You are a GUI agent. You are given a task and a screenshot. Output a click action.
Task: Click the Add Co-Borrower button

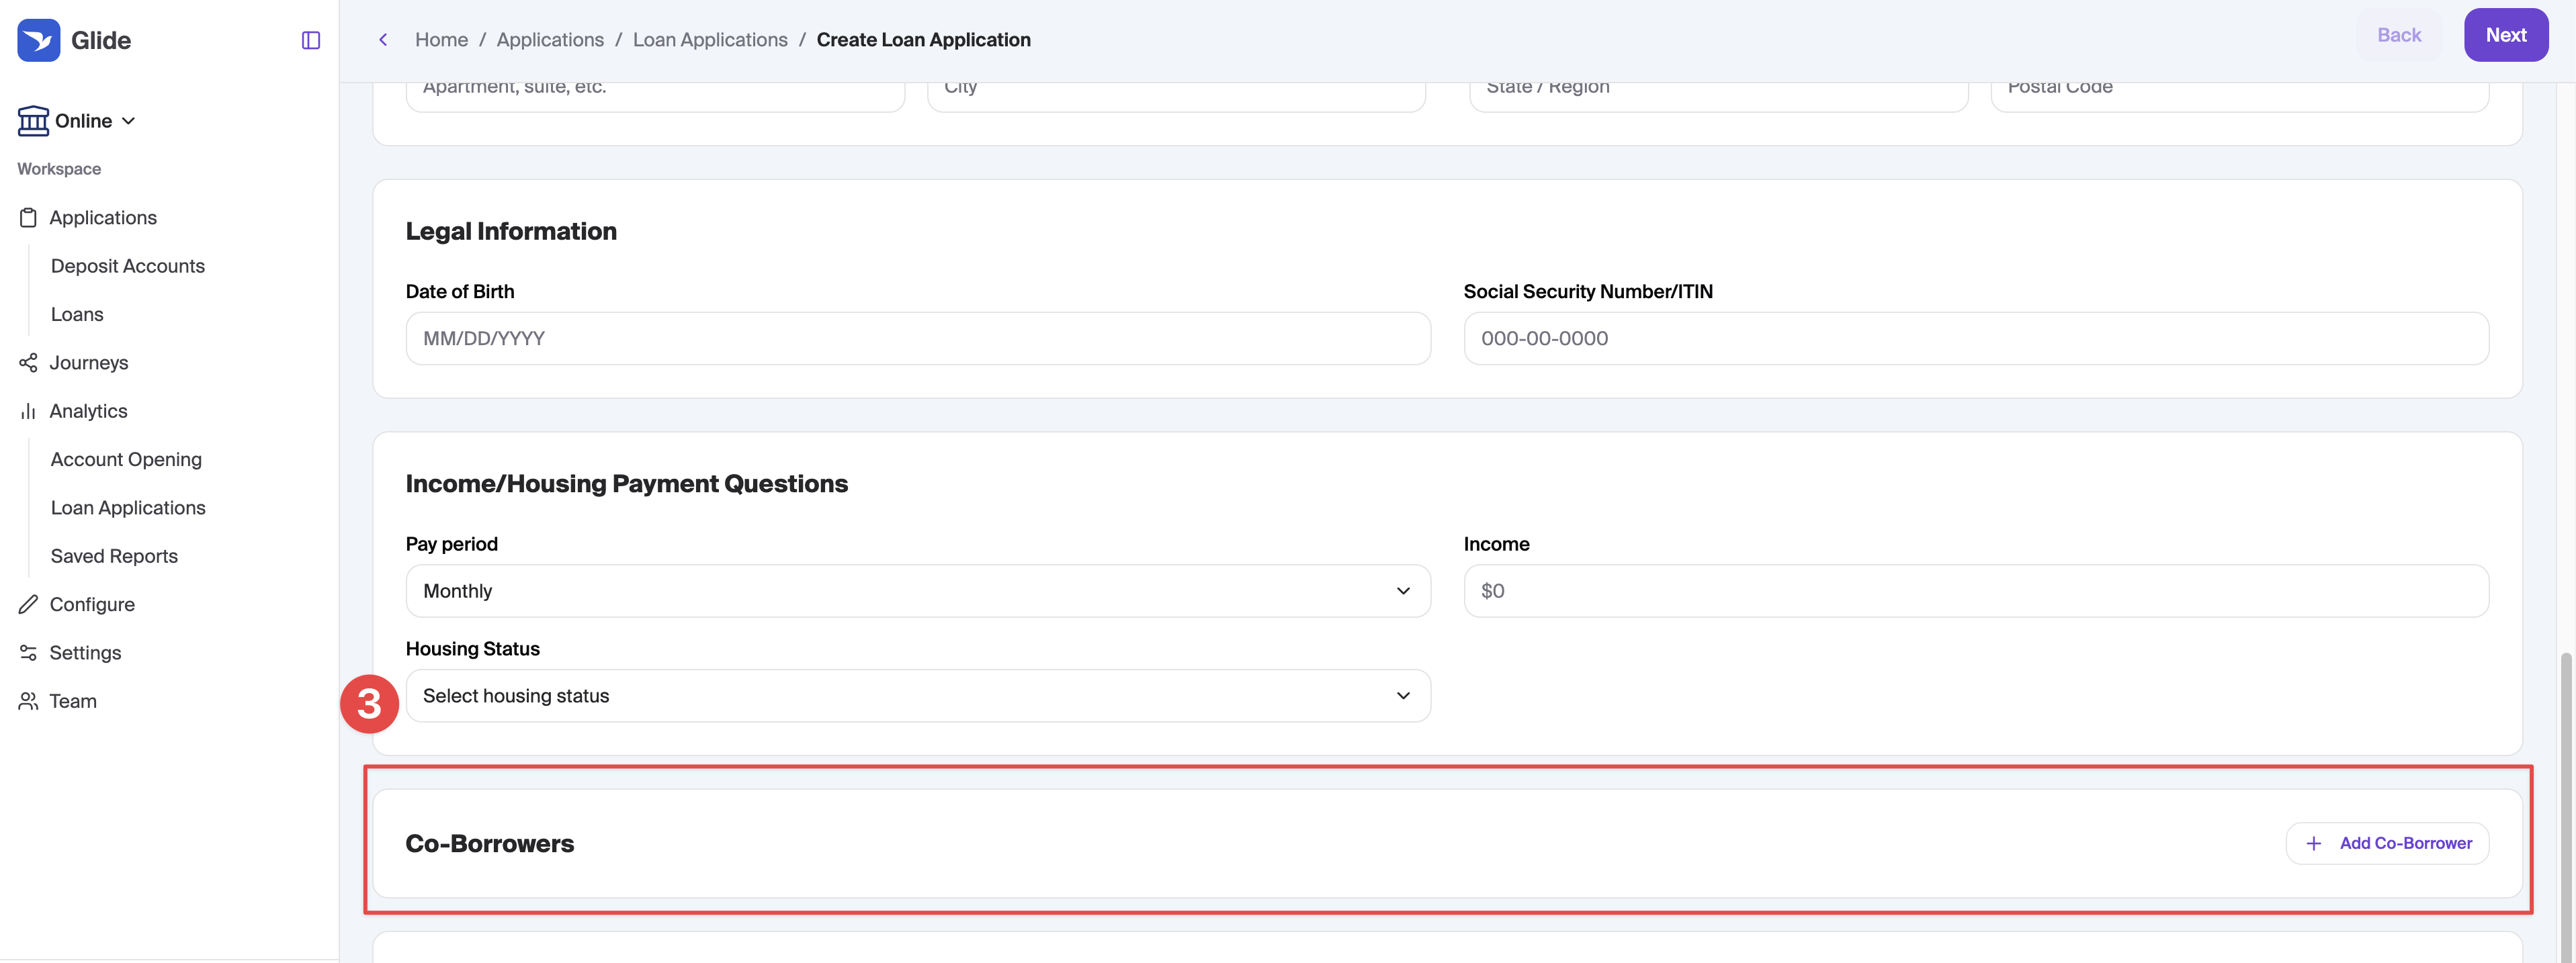point(2387,843)
